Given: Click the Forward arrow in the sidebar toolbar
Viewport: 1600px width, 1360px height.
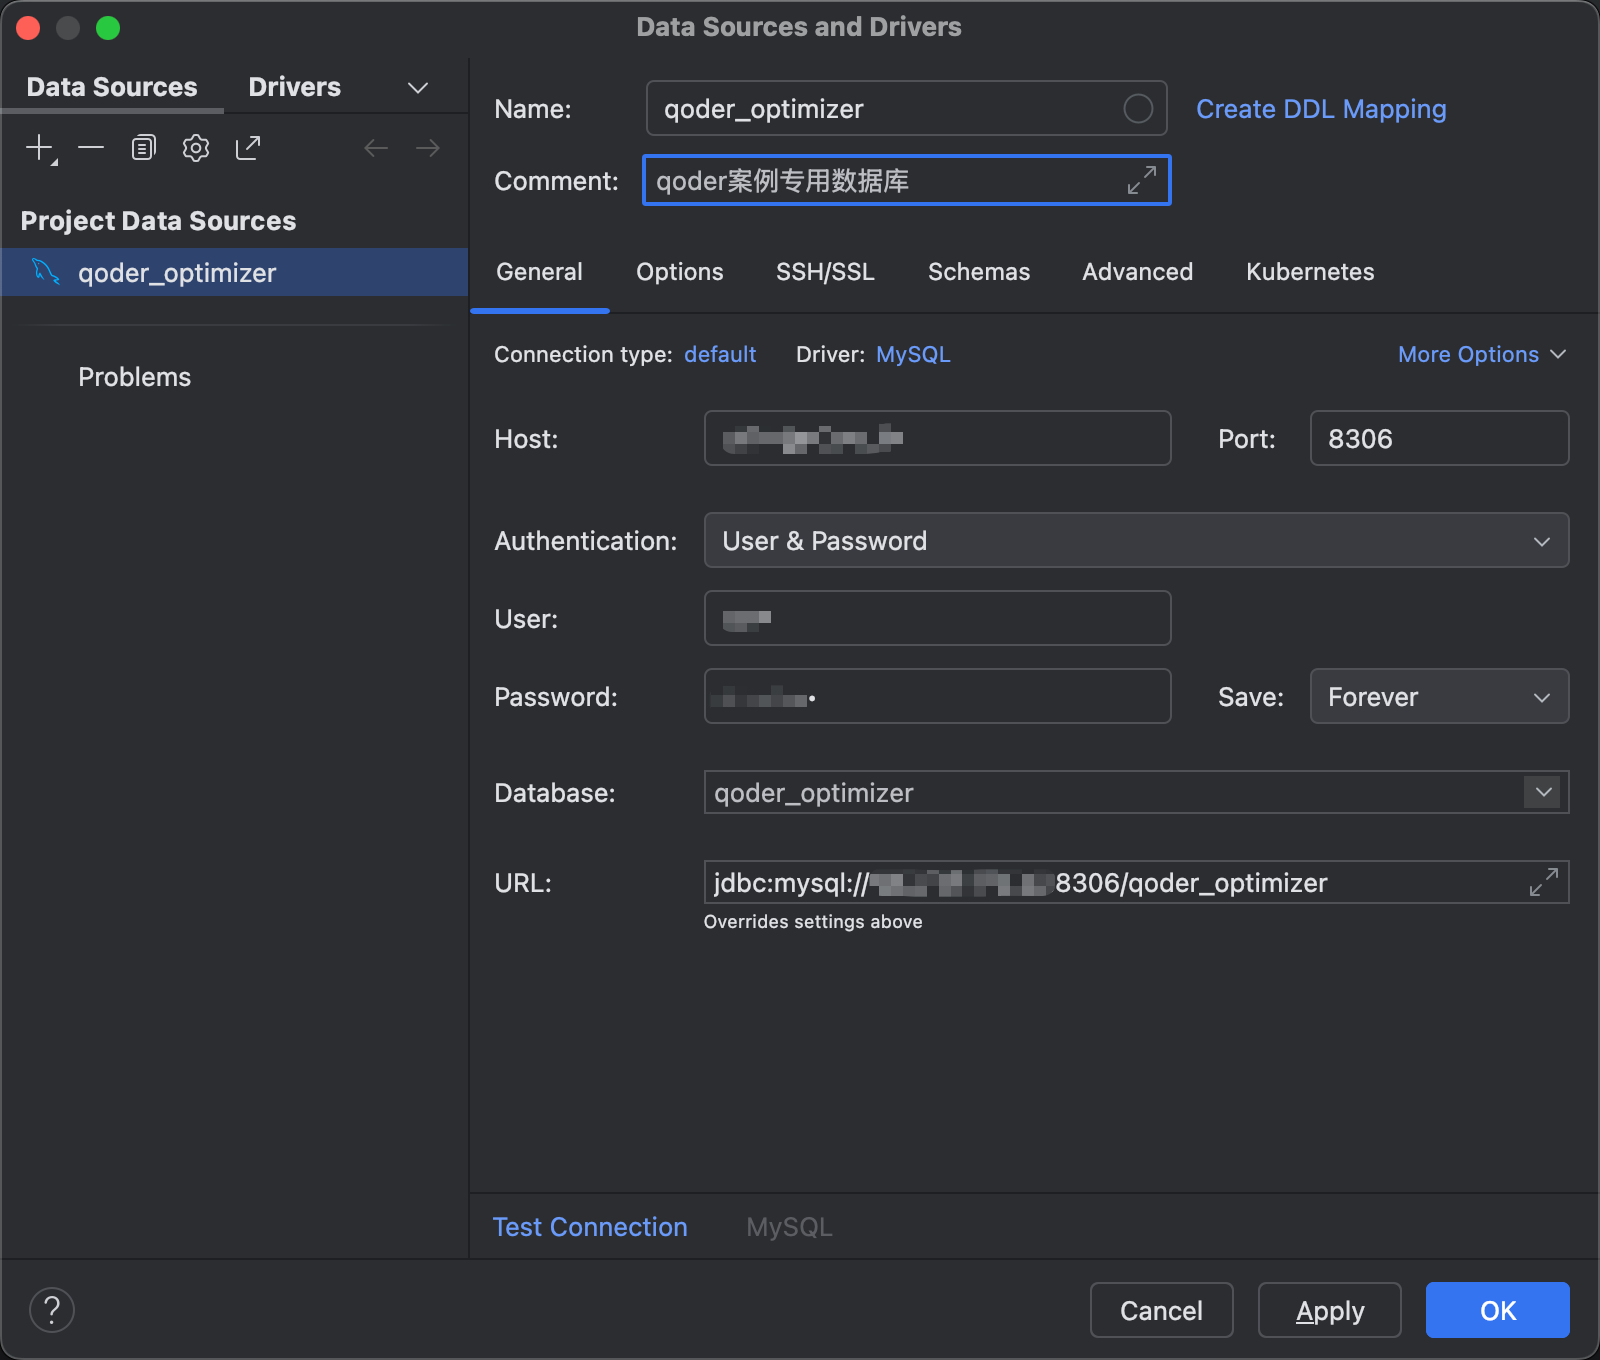Looking at the screenshot, I should click(428, 148).
